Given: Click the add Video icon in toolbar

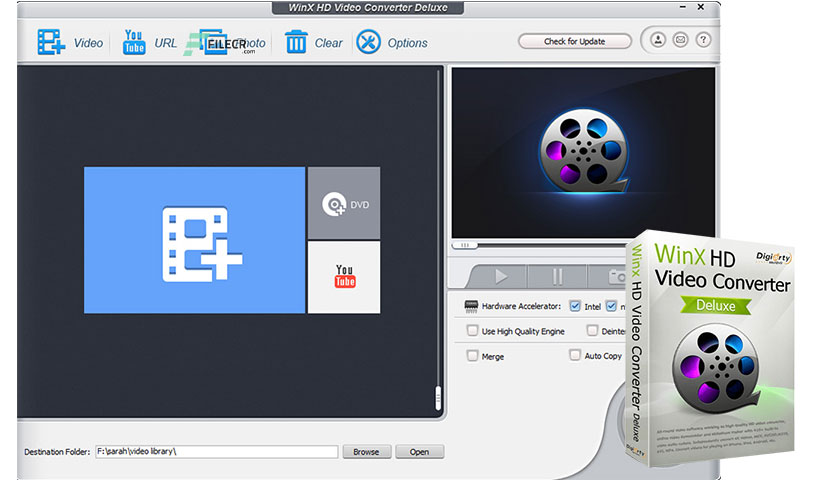Looking at the screenshot, I should 51,42.
